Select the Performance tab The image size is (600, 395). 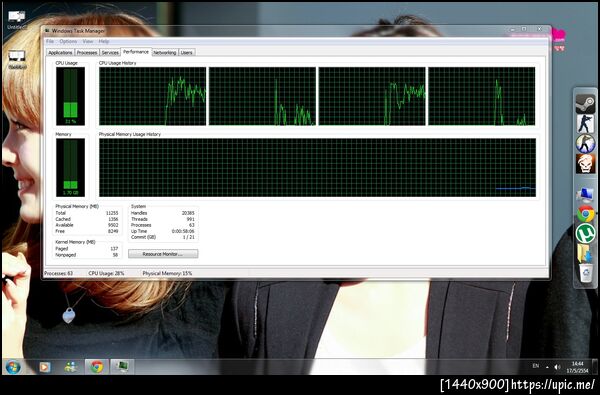[x=136, y=52]
